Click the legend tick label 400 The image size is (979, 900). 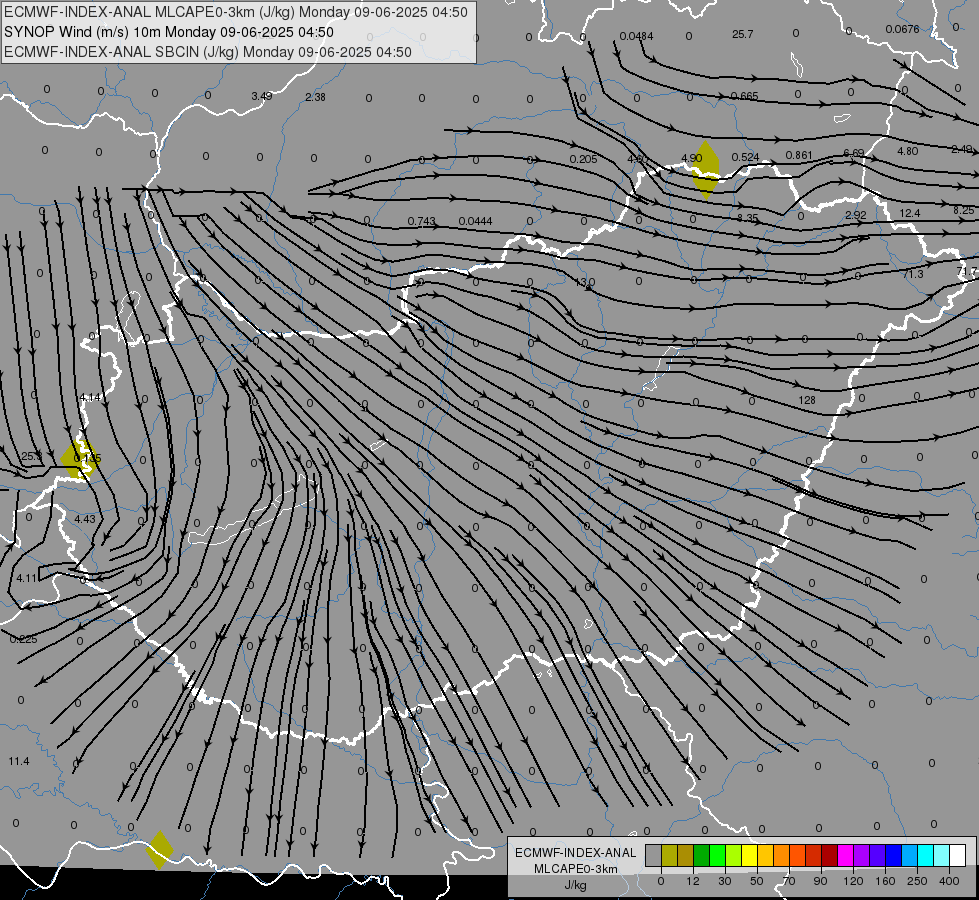coord(949,881)
